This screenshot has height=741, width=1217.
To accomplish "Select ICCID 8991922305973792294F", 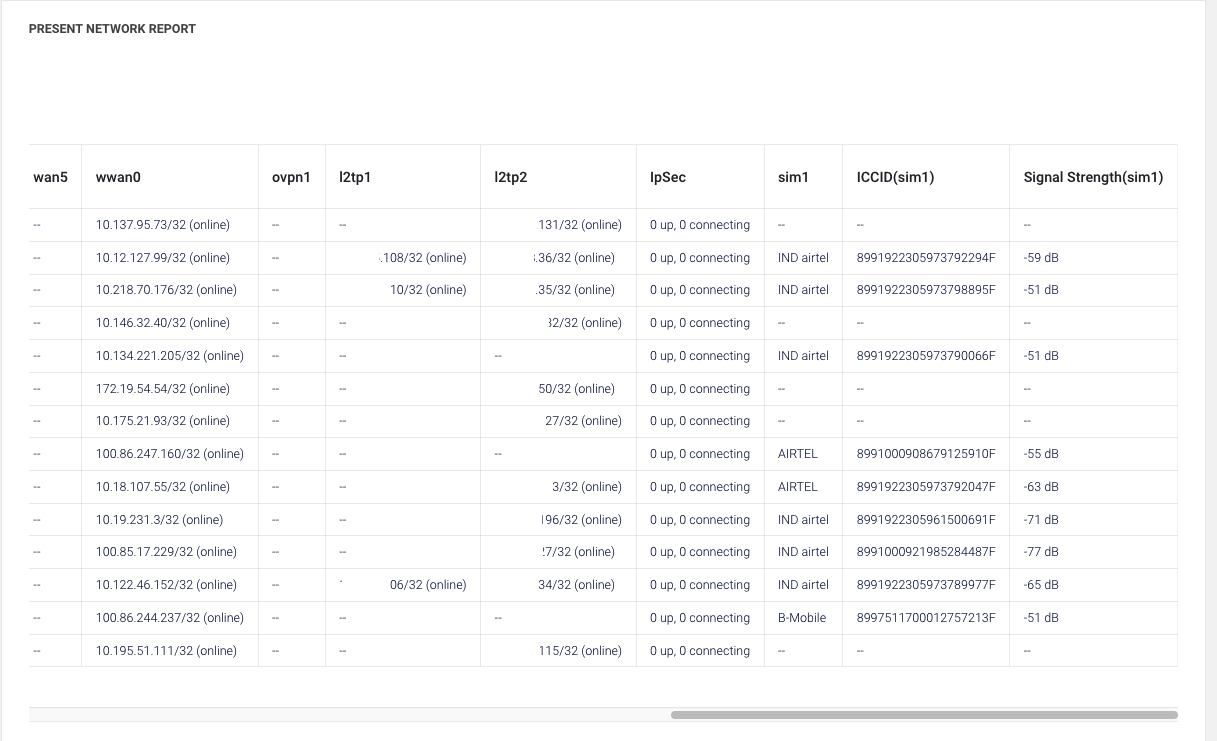I will (x=926, y=258).
